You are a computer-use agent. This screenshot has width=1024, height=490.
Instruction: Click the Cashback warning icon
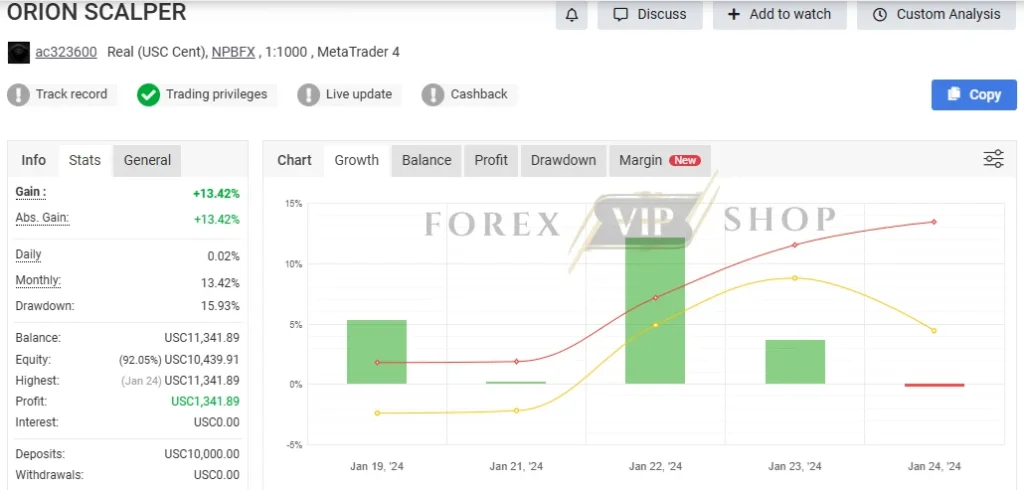[433, 95]
